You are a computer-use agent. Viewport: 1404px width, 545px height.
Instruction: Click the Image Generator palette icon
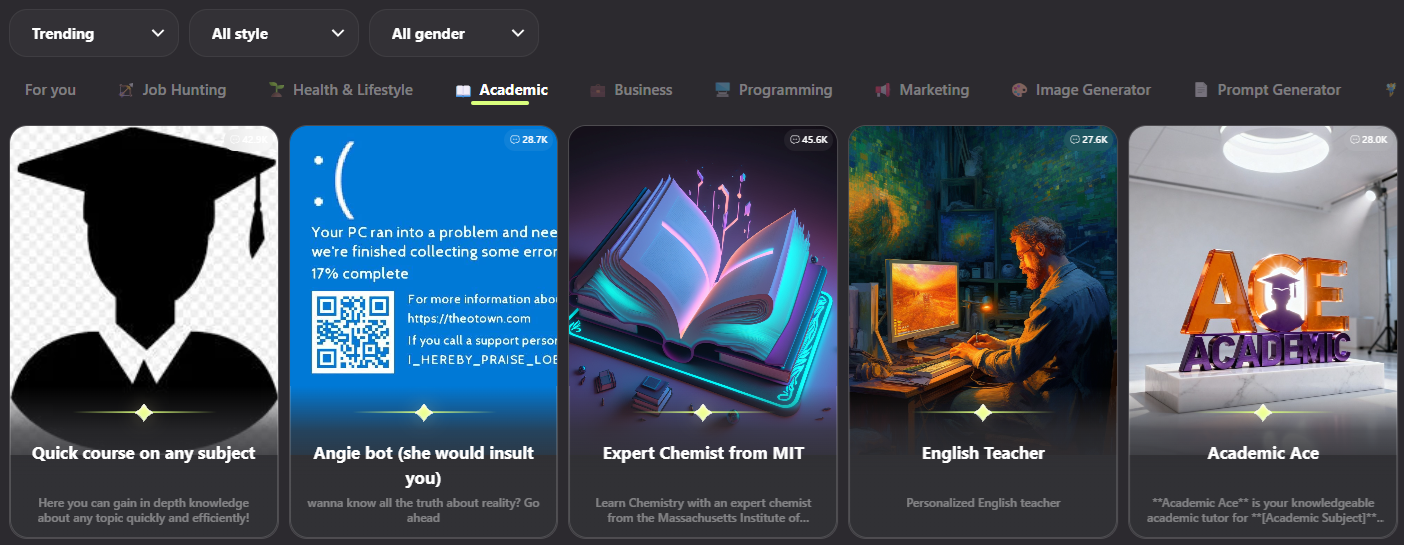pyautogui.click(x=1019, y=90)
